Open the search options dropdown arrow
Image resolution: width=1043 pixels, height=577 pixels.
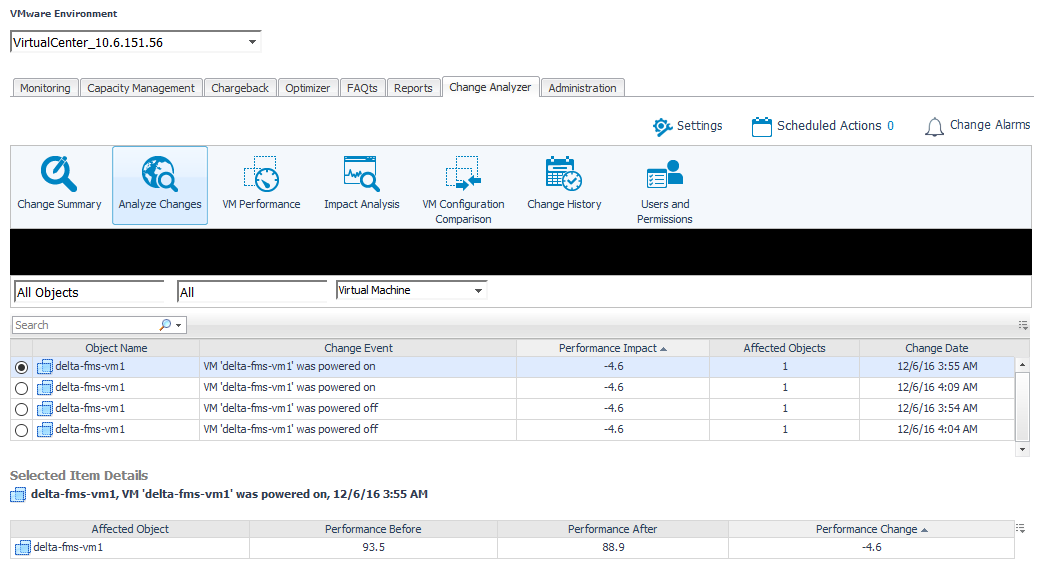coord(178,325)
